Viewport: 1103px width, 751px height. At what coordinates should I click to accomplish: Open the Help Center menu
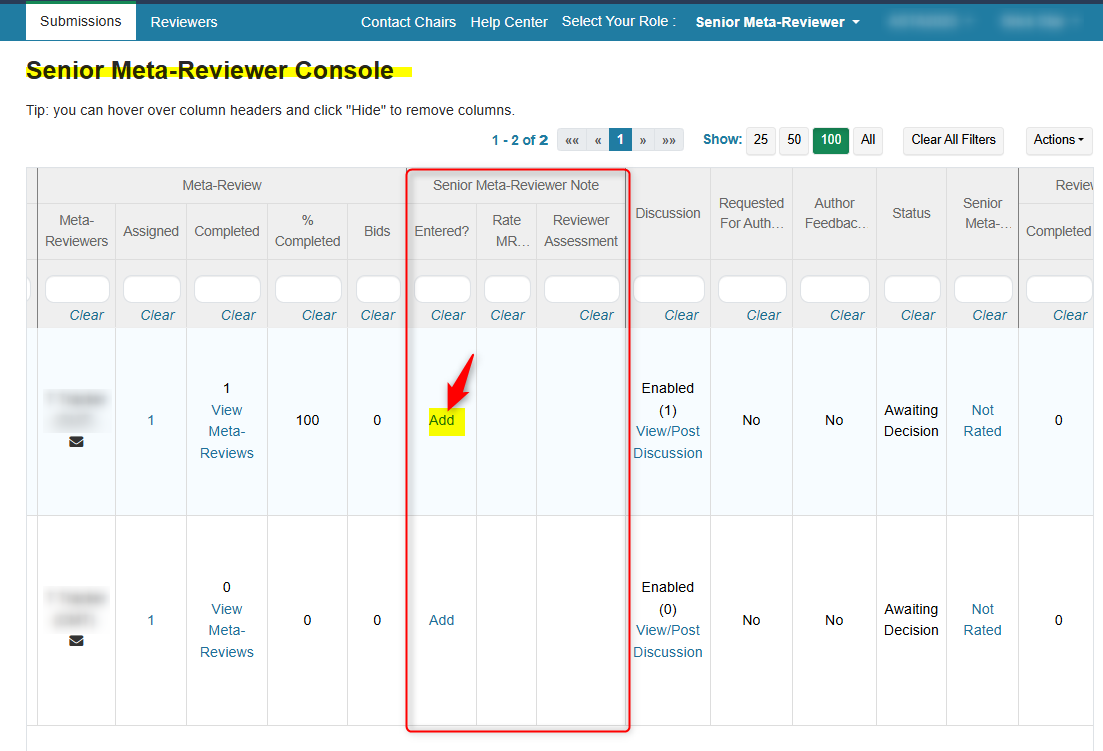[509, 22]
